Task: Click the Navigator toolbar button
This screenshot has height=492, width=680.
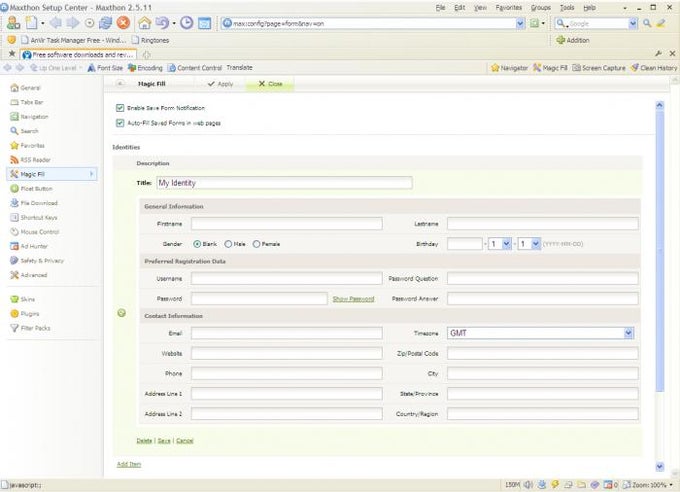Action: (509, 68)
